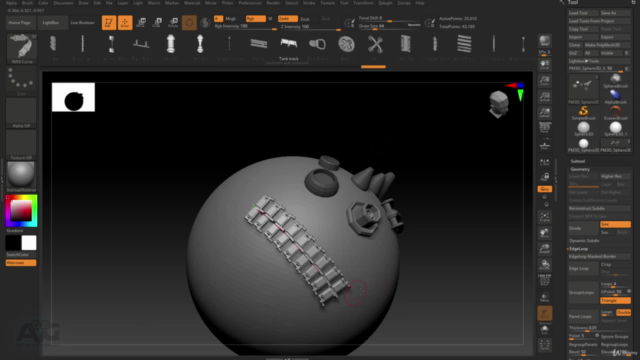
Task: Adjust the Draw Size slider
Action: (389, 26)
